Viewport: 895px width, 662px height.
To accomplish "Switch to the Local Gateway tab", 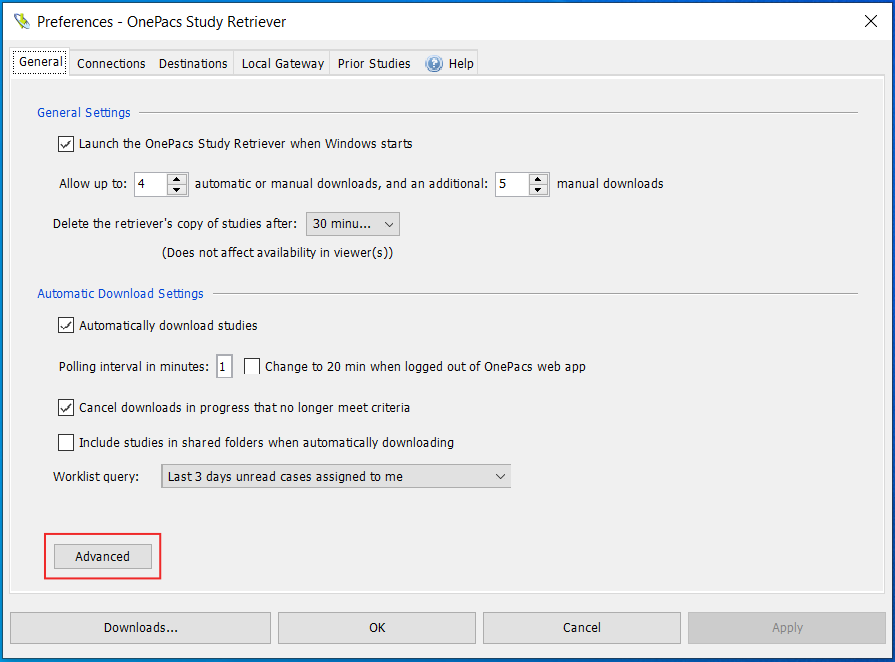I will click(283, 63).
